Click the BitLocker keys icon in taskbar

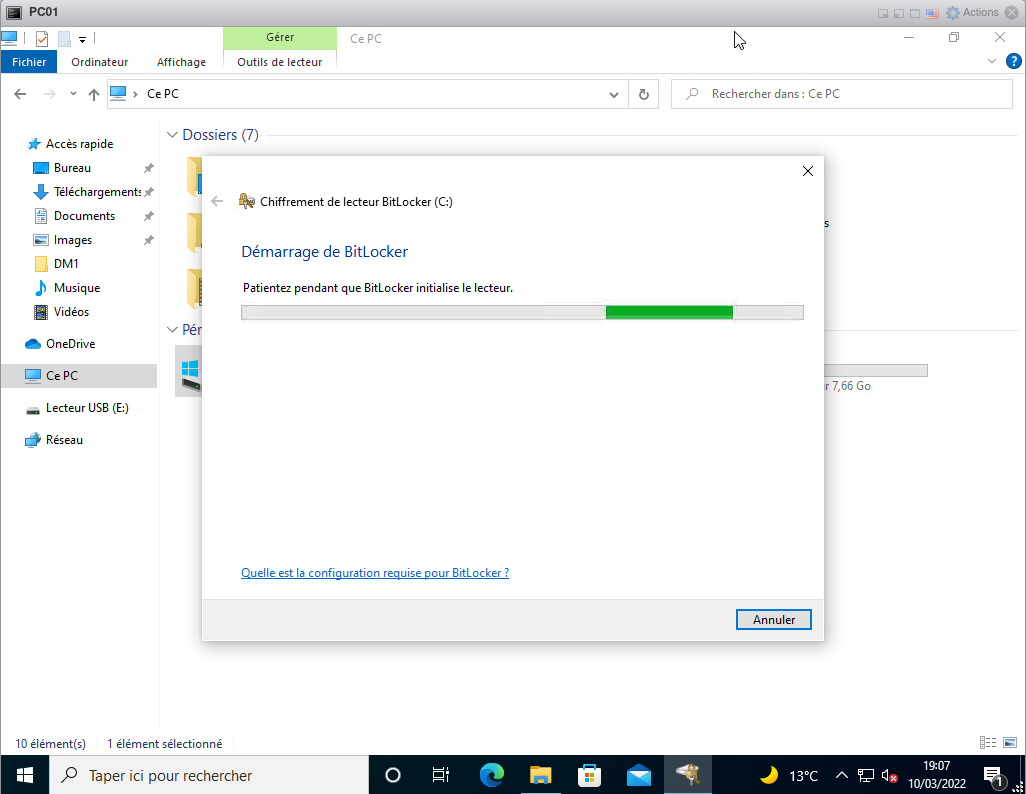click(688, 775)
